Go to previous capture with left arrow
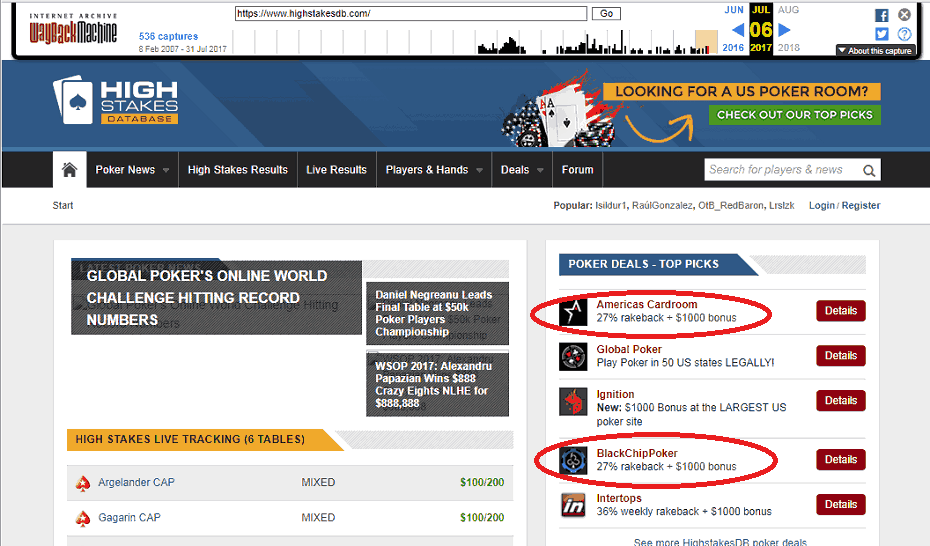The width and height of the screenshot is (930, 546). point(737,30)
